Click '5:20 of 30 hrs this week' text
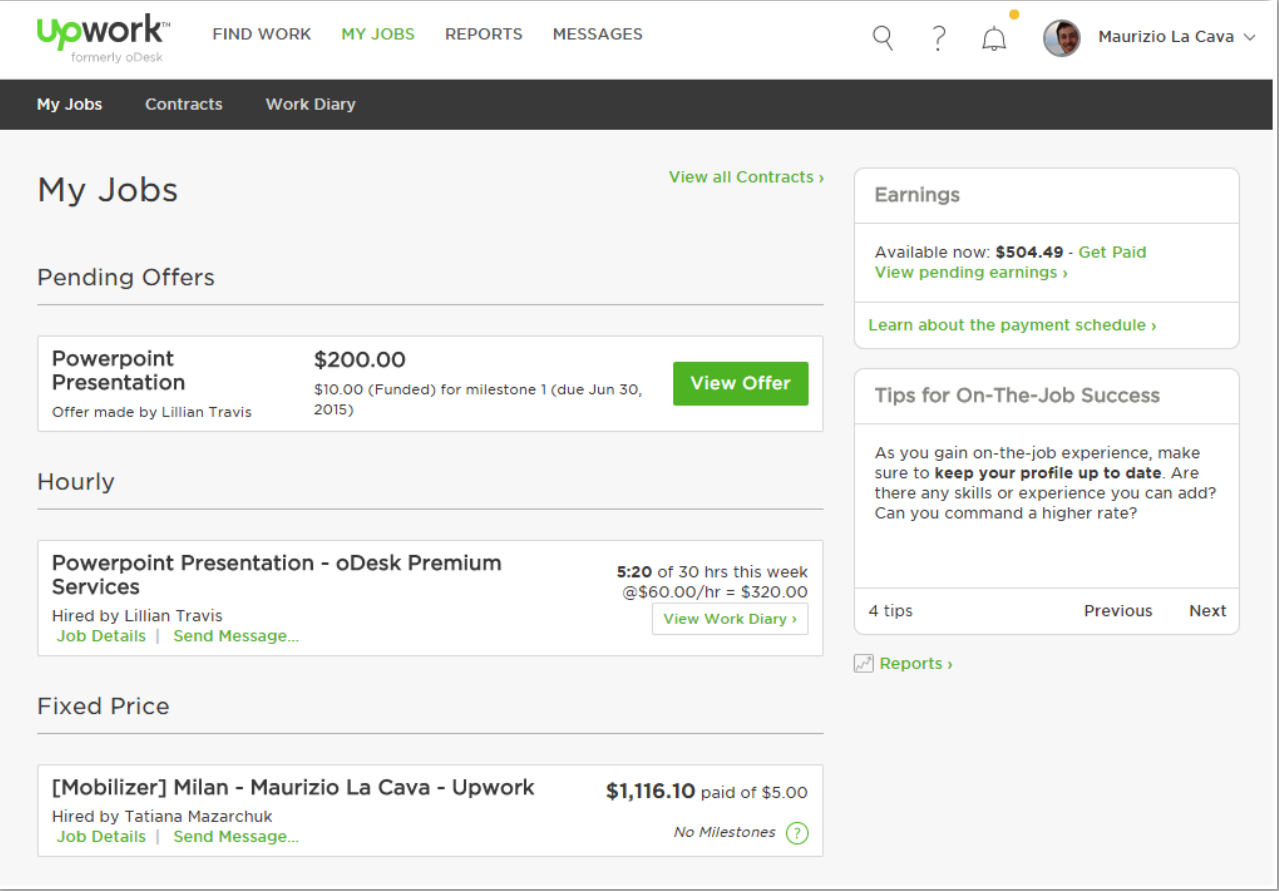This screenshot has height=891, width=1279. click(712, 572)
